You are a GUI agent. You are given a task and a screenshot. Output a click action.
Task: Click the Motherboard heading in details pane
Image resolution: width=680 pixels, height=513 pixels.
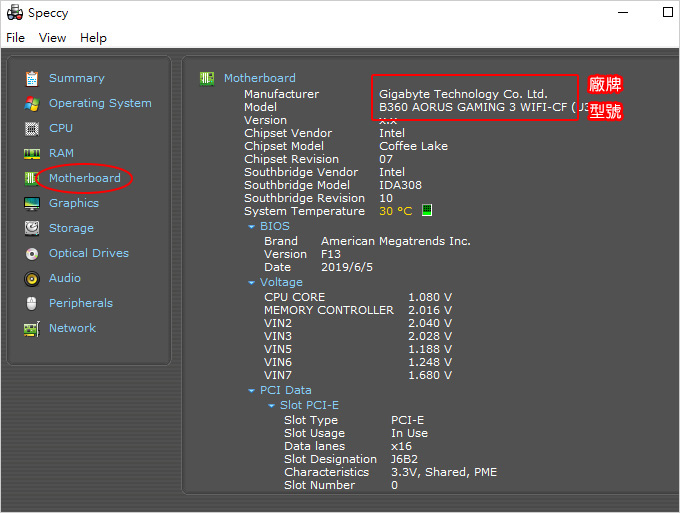point(260,78)
